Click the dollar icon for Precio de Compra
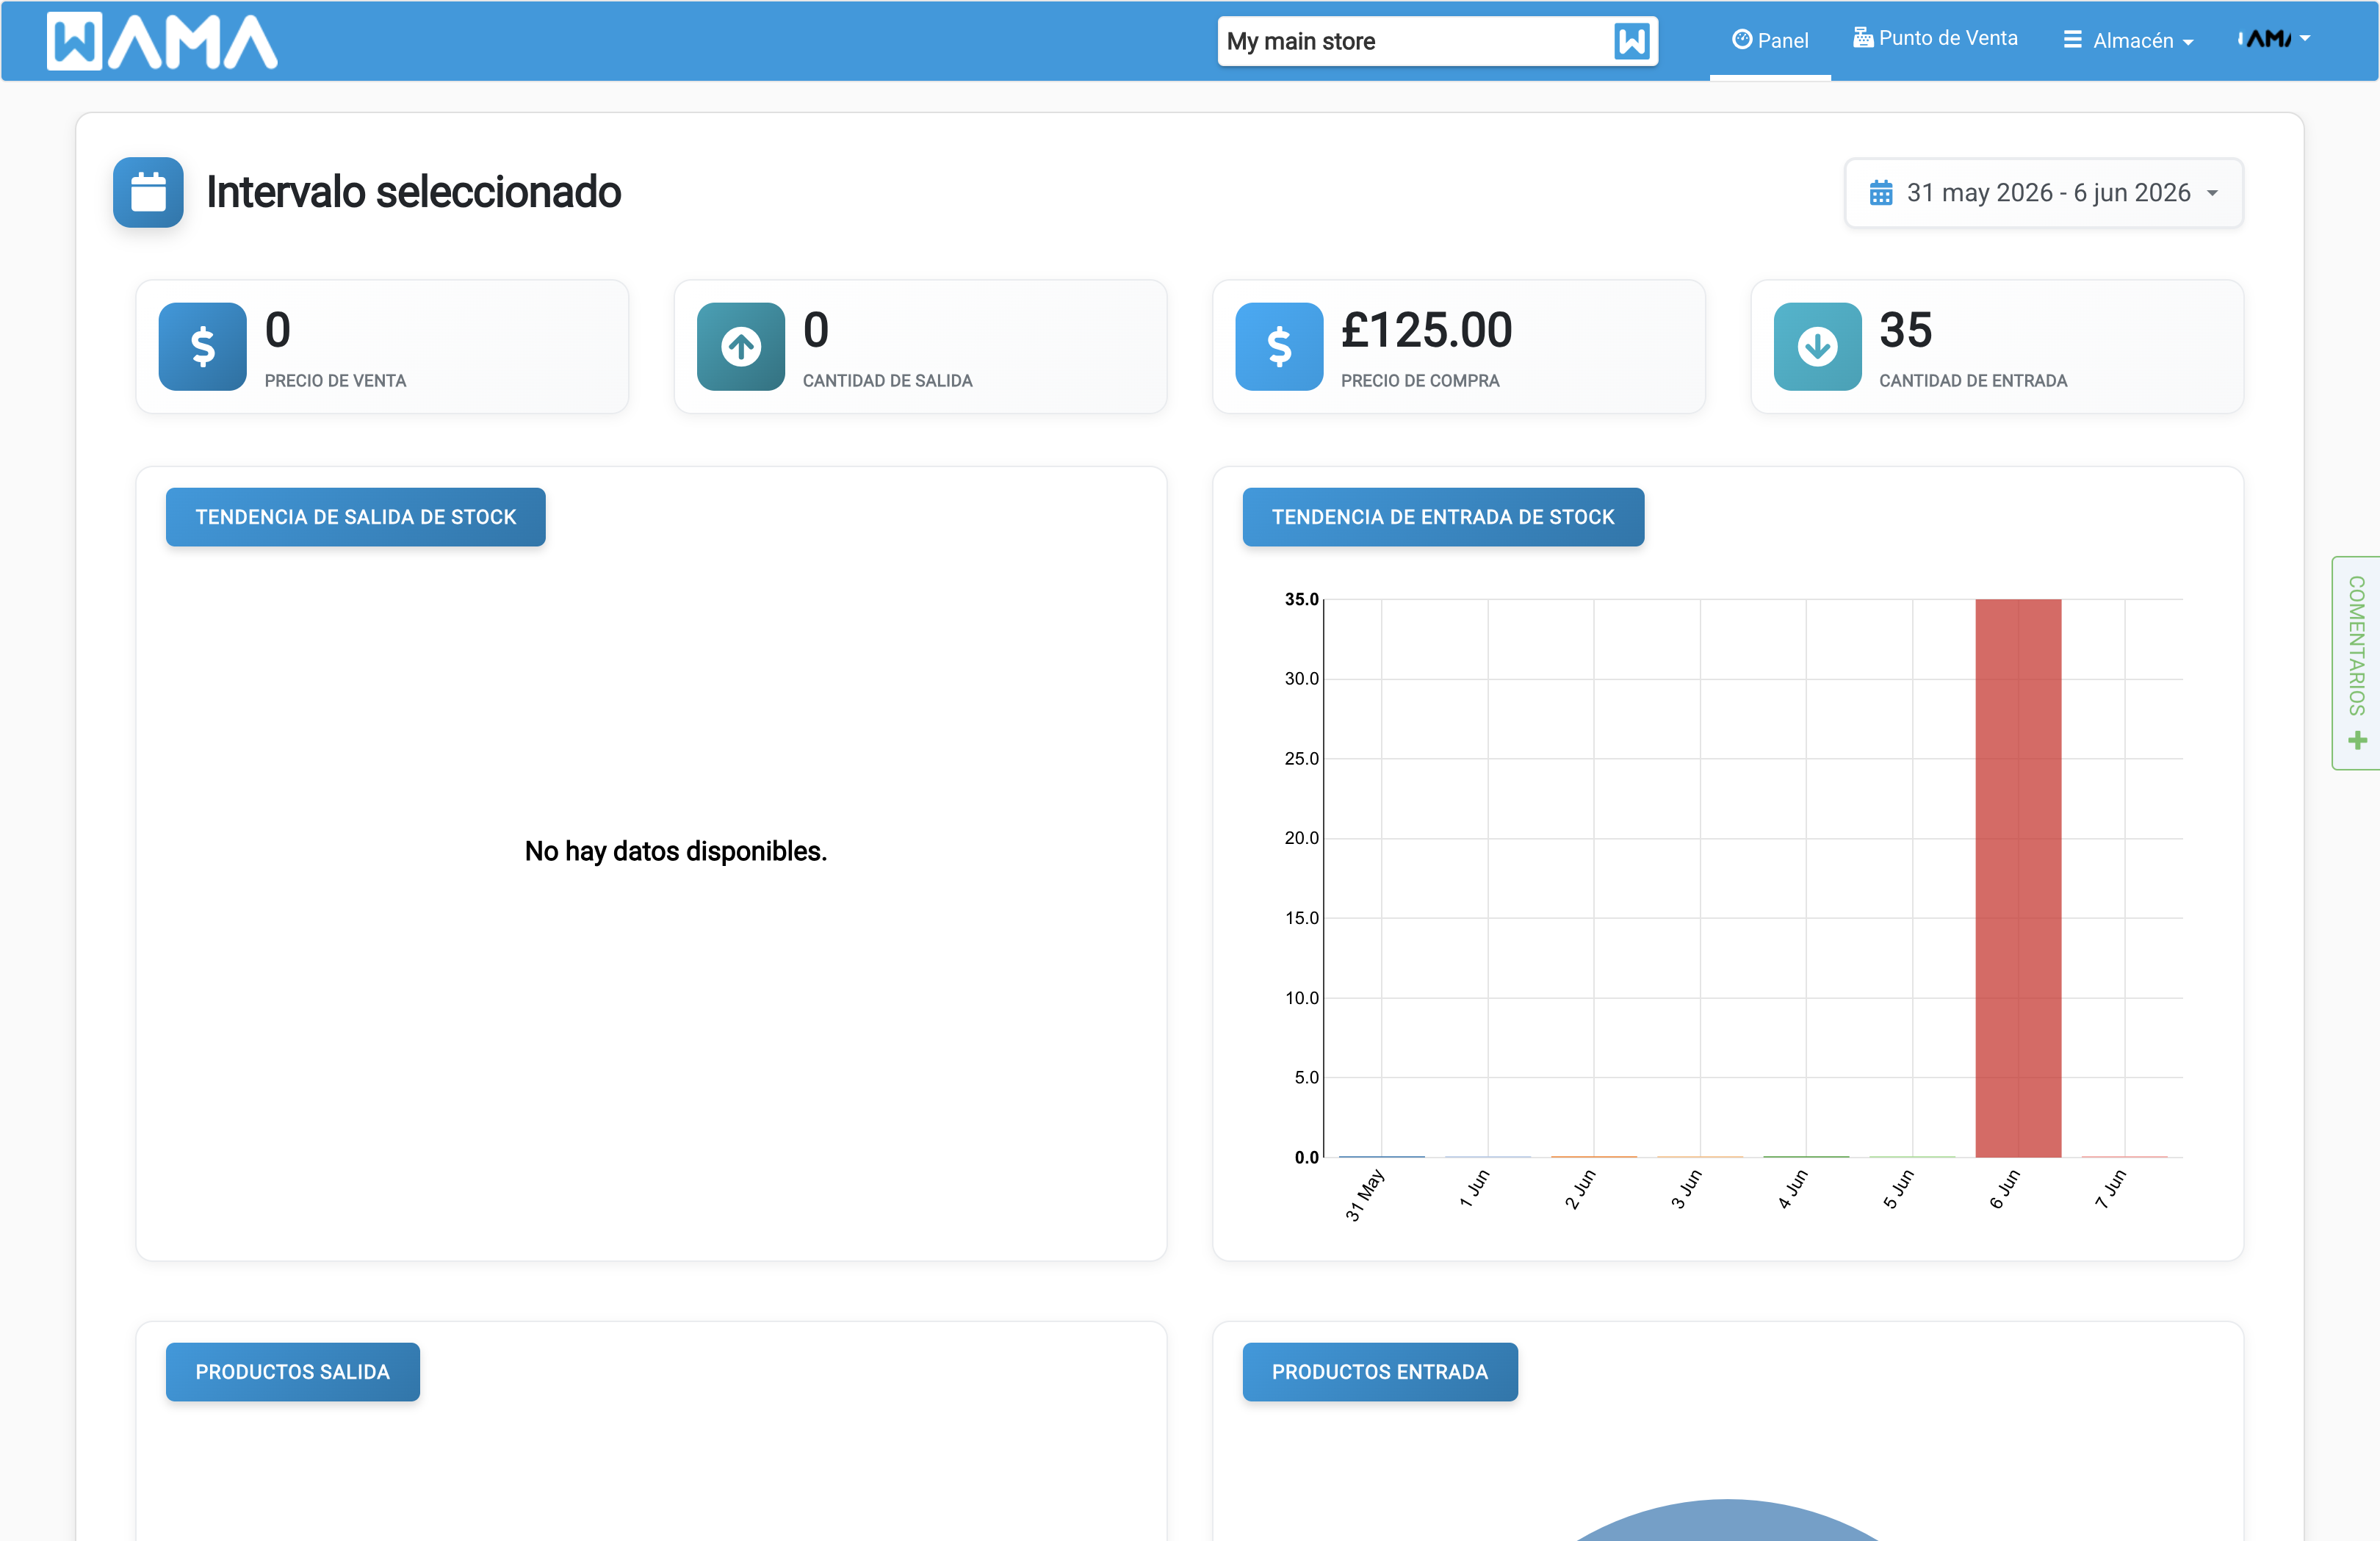Screen dimensions: 2380x1541 pyautogui.click(x=1279, y=346)
